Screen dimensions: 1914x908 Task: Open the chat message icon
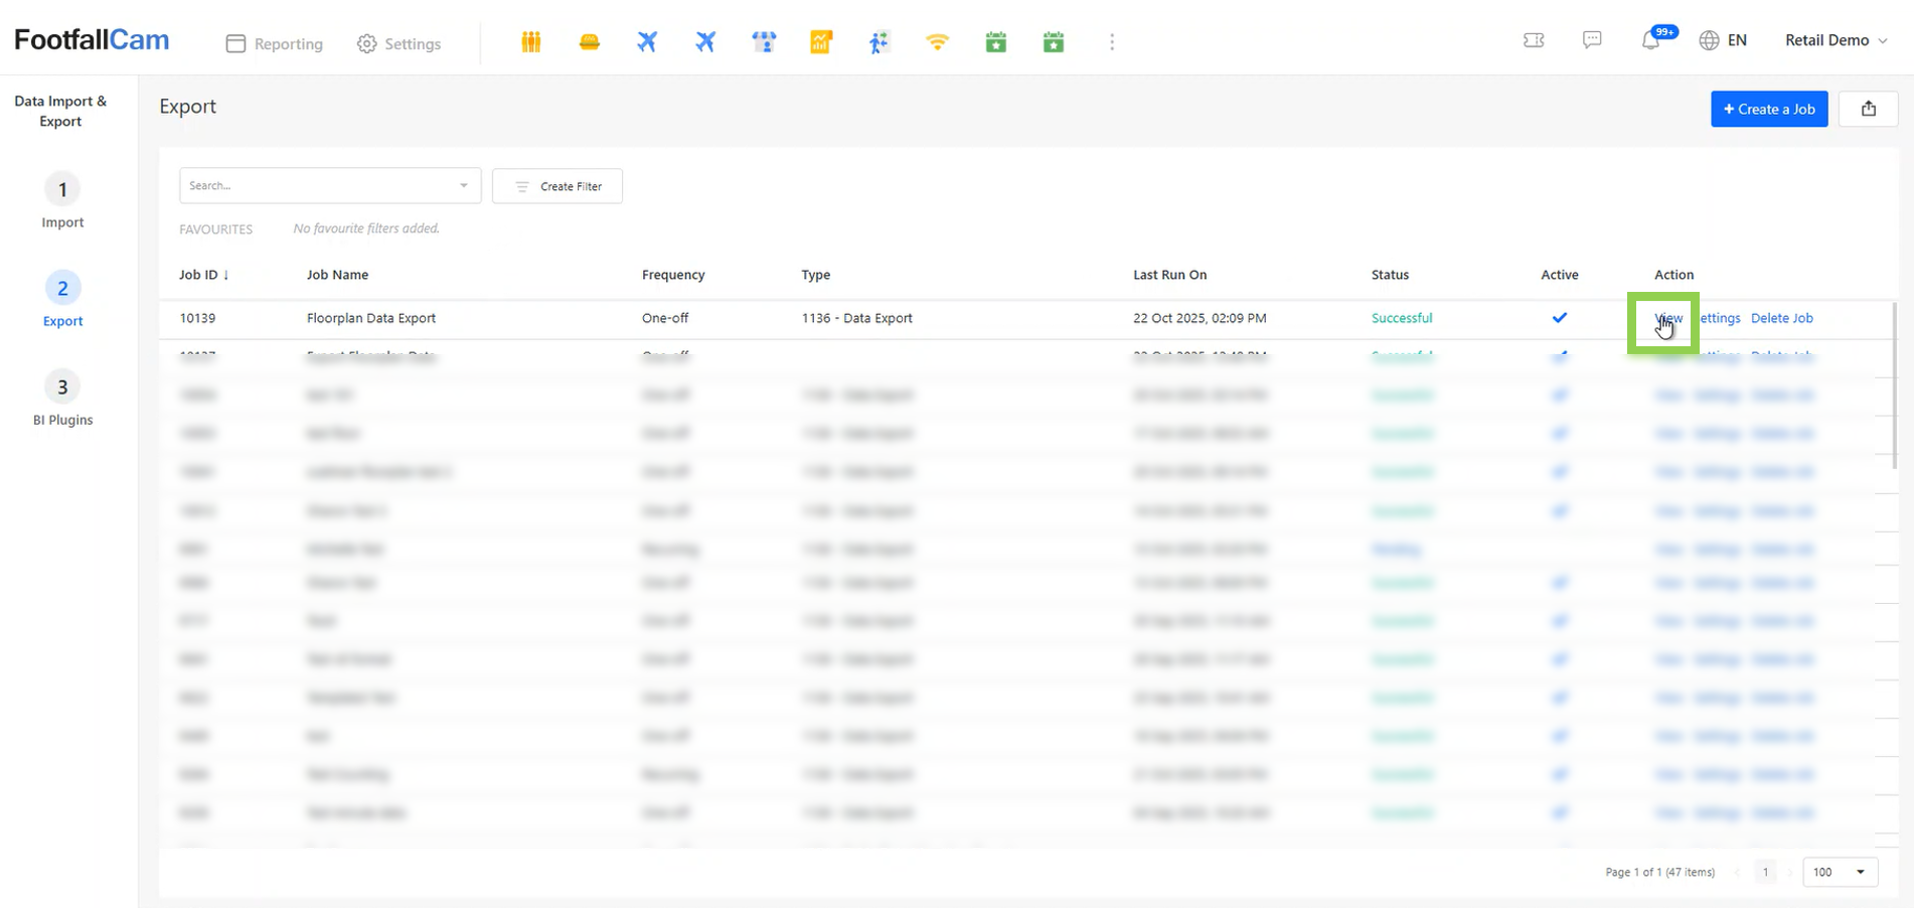[1592, 40]
